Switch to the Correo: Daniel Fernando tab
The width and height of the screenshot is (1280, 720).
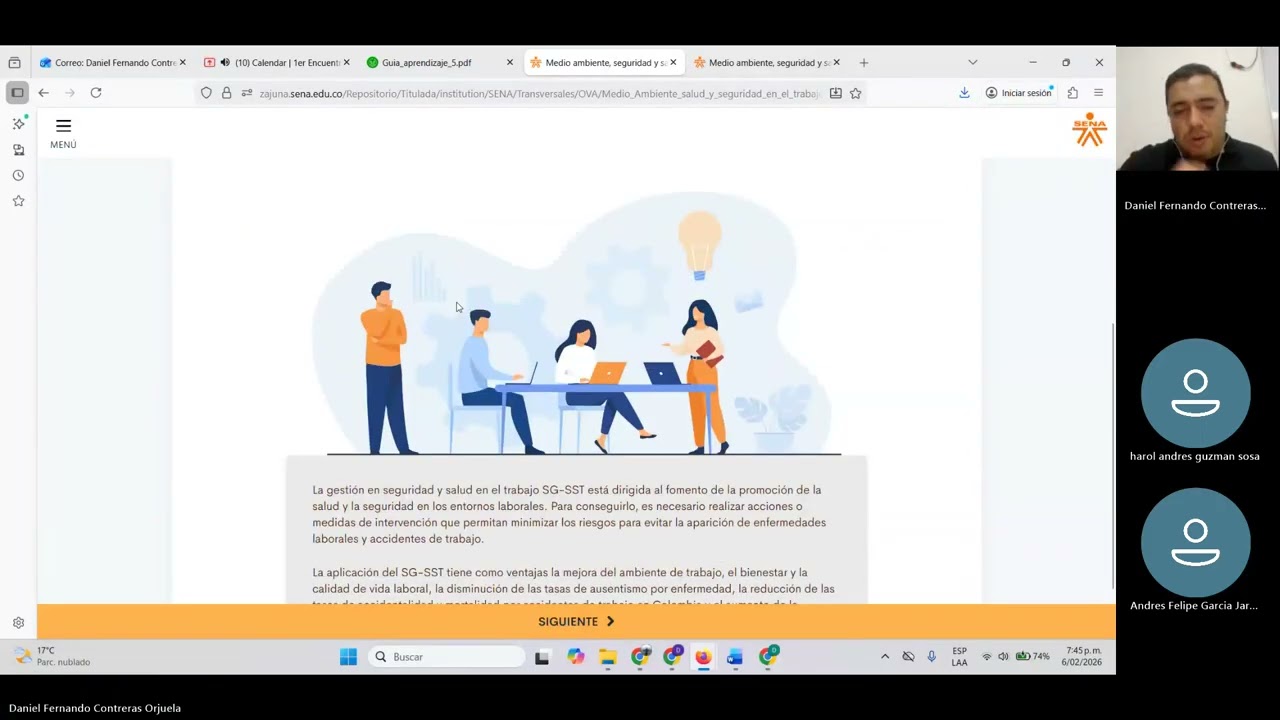pos(113,62)
